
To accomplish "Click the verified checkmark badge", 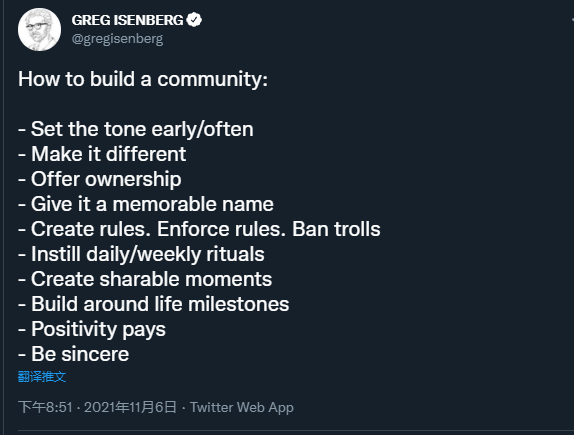I will (194, 20).
